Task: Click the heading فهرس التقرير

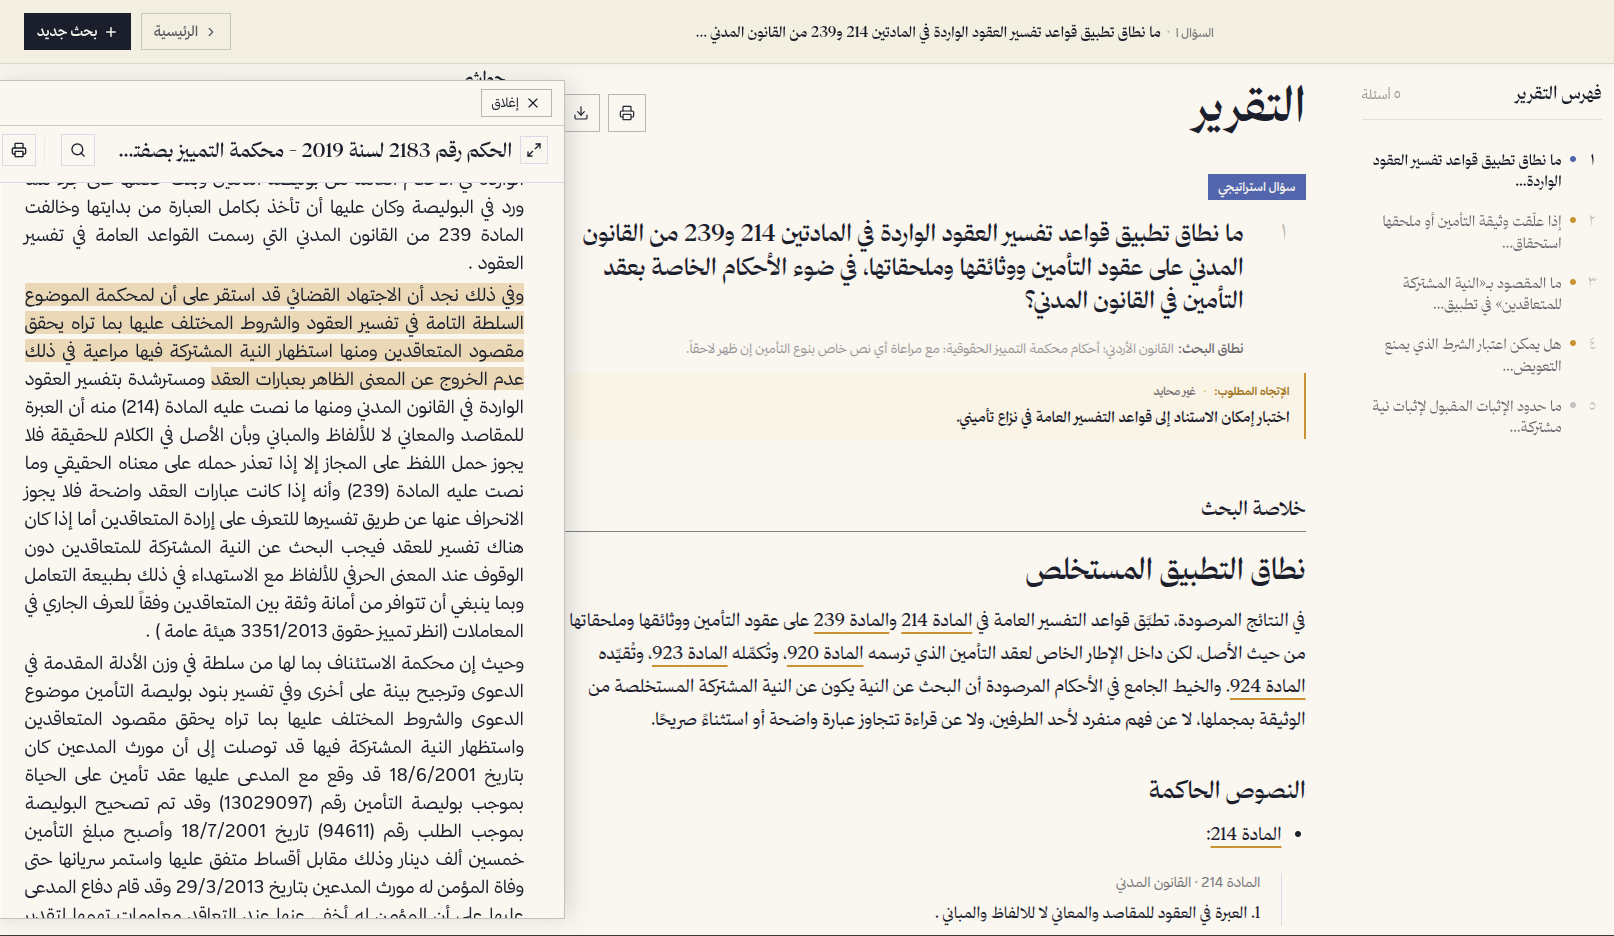Action: [x=1557, y=94]
